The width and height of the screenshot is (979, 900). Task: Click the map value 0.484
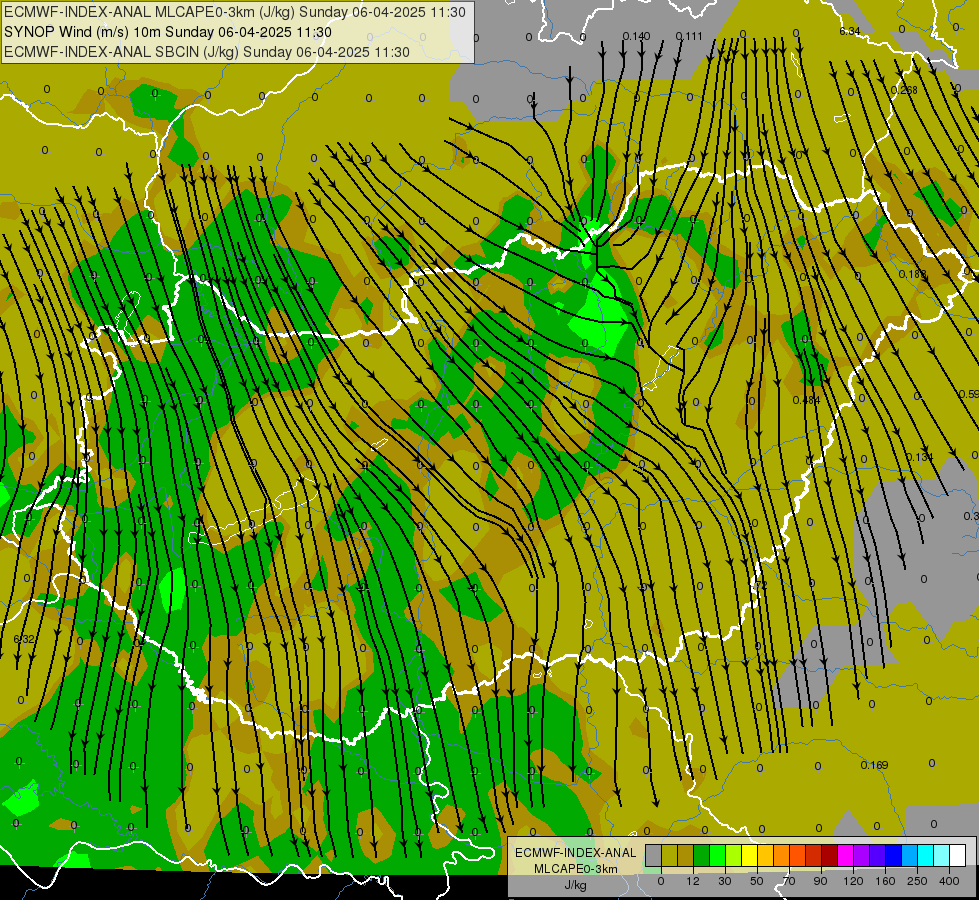(x=806, y=400)
